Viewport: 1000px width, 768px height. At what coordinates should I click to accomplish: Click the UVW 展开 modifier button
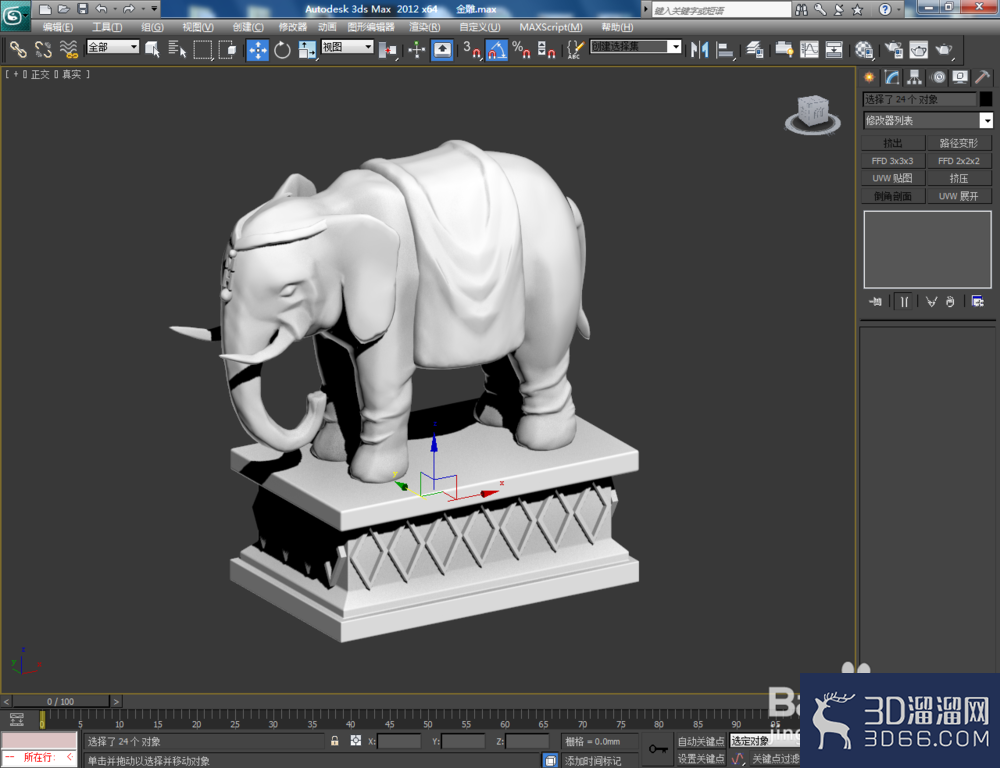click(x=959, y=196)
